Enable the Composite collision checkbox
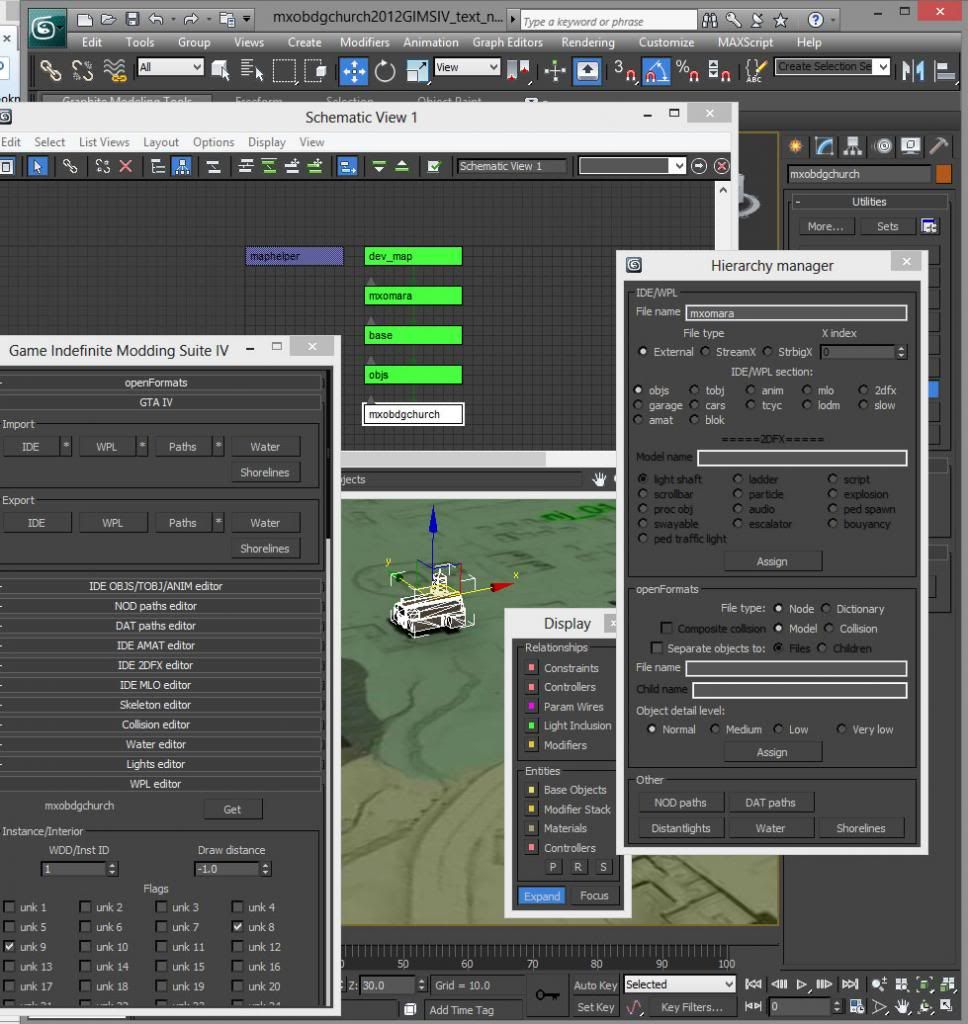 [666, 628]
